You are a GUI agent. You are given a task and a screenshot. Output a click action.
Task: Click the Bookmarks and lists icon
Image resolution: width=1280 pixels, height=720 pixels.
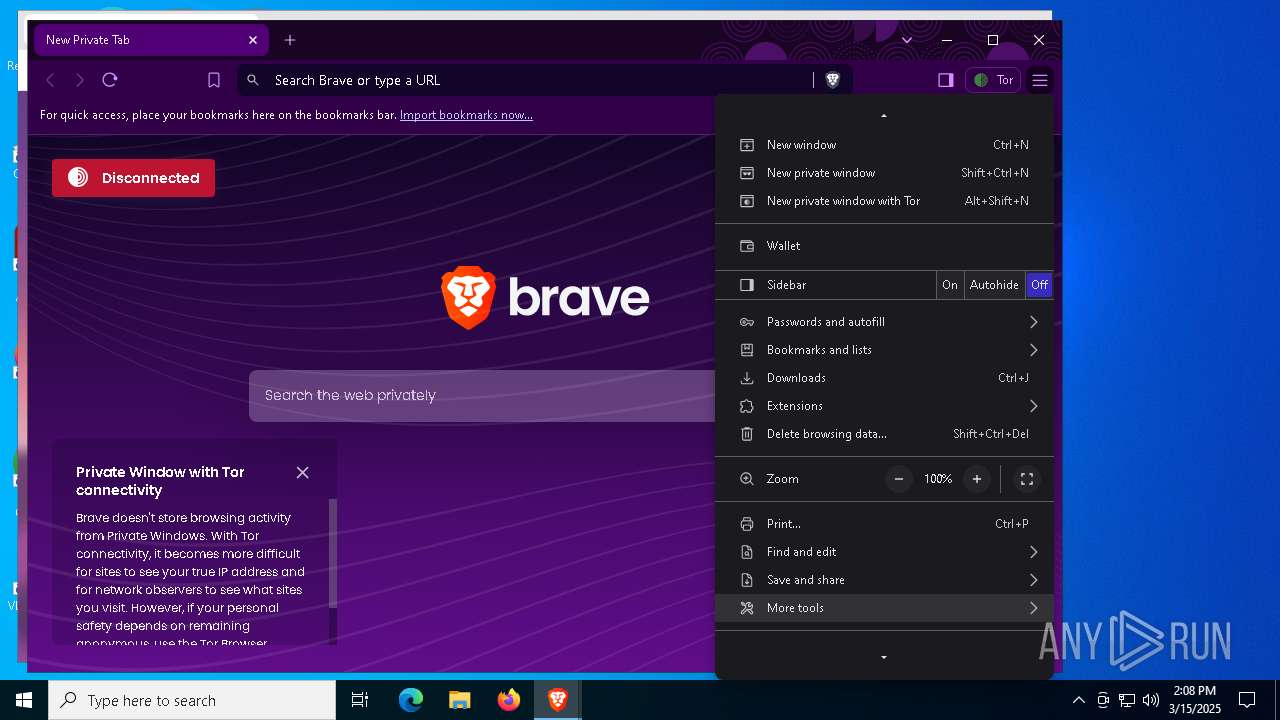(746, 350)
